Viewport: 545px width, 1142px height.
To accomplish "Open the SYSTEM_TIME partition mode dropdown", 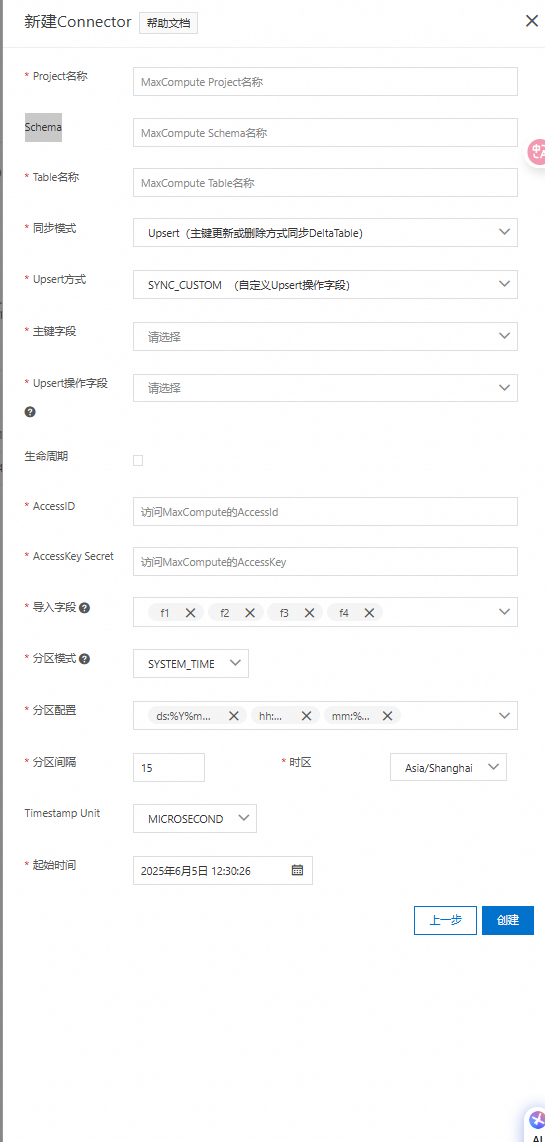I will click(x=191, y=663).
